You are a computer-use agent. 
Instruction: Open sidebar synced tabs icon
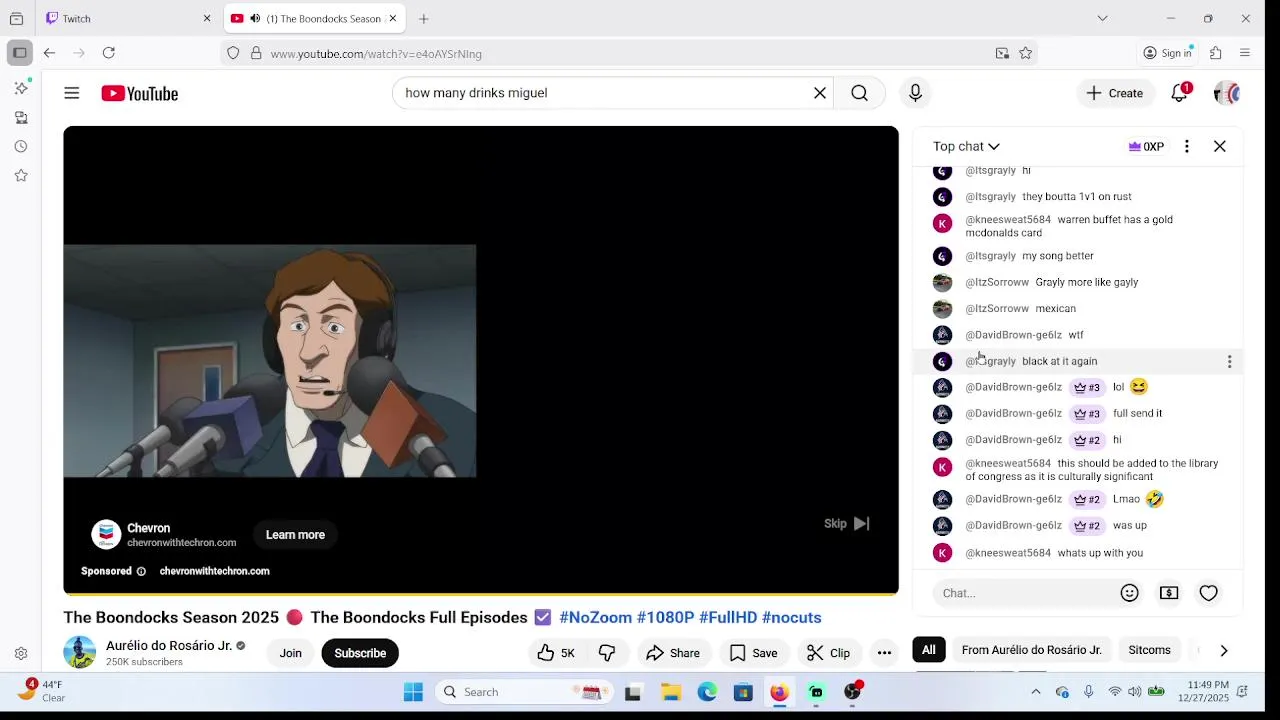click(x=21, y=117)
